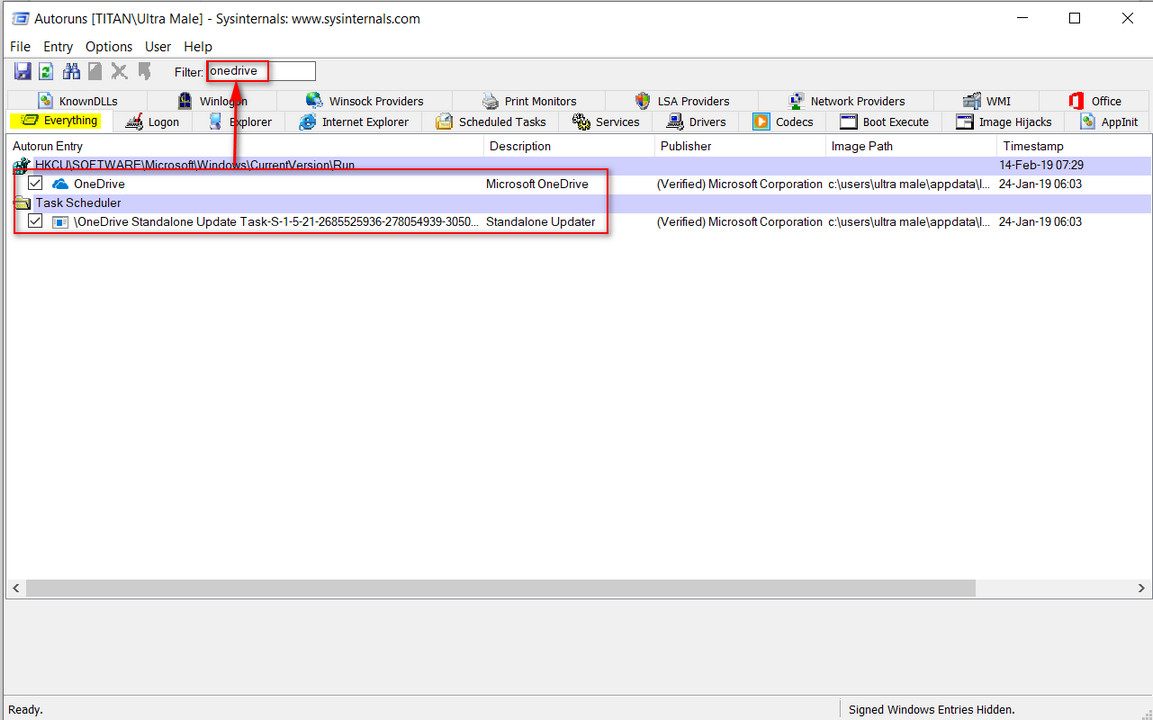The image size is (1153, 720).
Task: Switch to the Winsock Providers tab
Action: tap(365, 101)
